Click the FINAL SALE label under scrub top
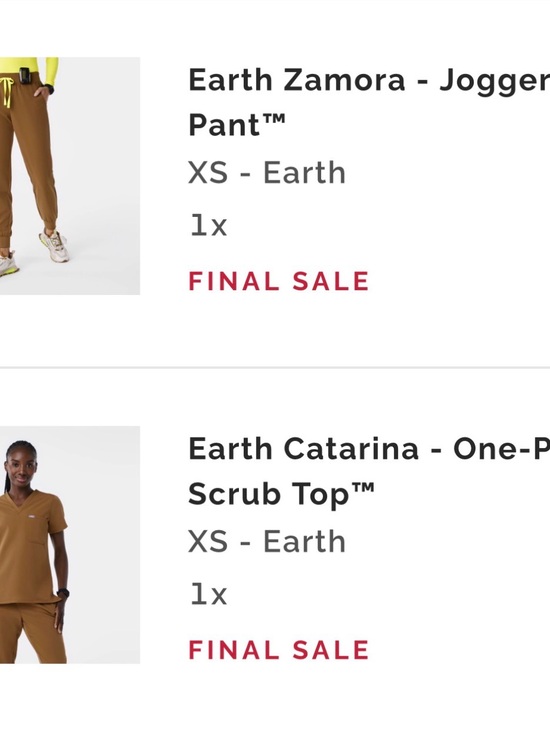The height and width of the screenshot is (733, 550). point(279,650)
